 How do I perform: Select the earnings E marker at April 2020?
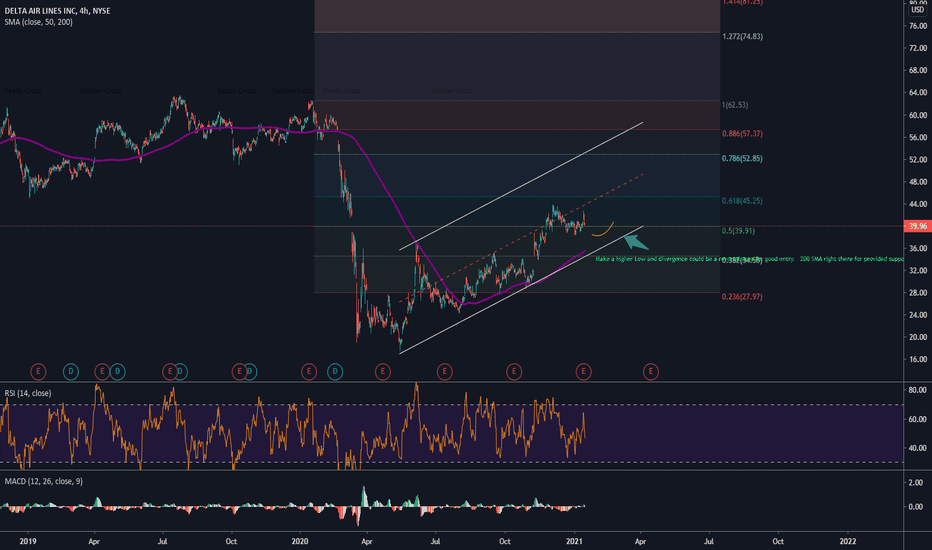383,372
